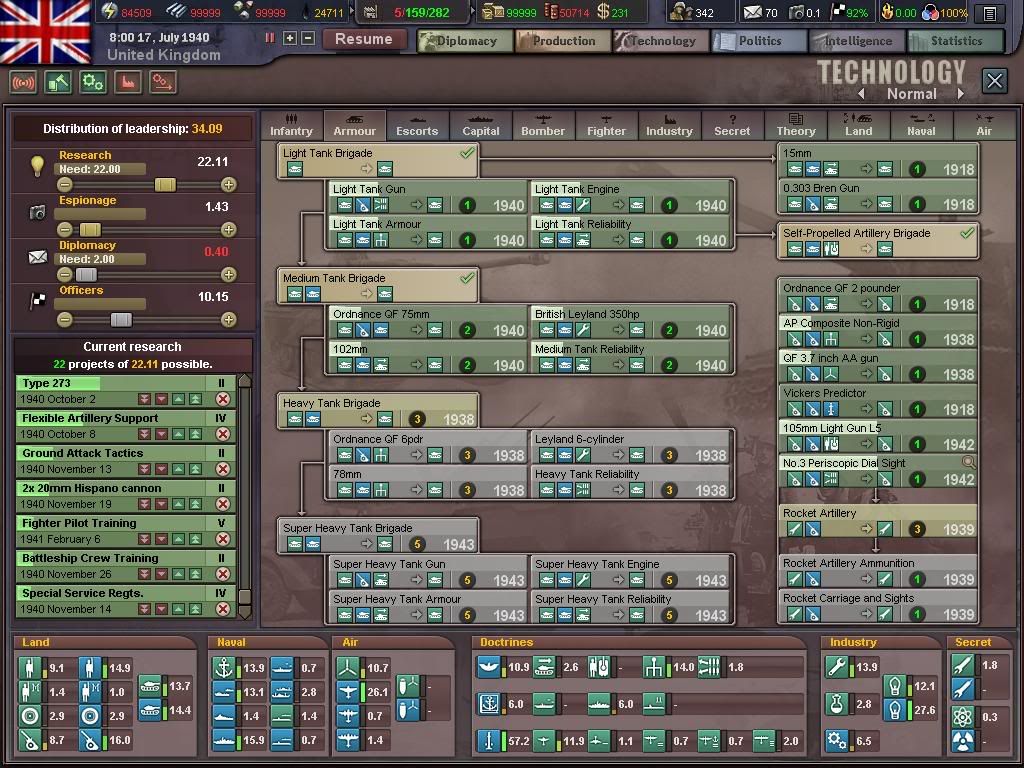Image resolution: width=1024 pixels, height=768 pixels.
Task: Toggle the red factory chart button
Action: coord(128,83)
